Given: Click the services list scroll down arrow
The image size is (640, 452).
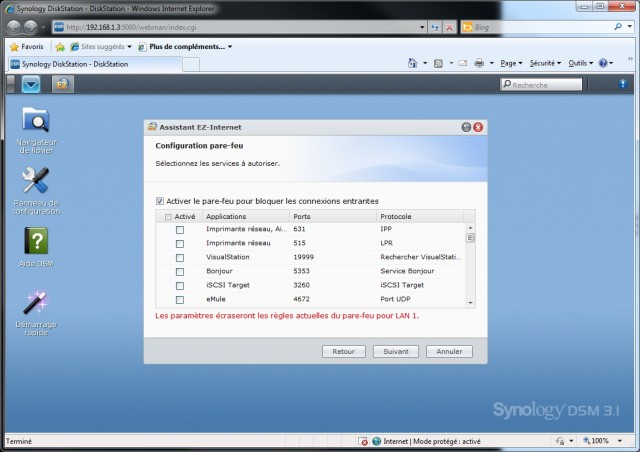Looking at the screenshot, I should 470,303.
